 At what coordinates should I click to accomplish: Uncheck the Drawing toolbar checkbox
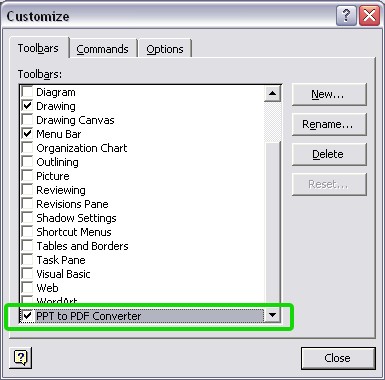click(x=27, y=106)
